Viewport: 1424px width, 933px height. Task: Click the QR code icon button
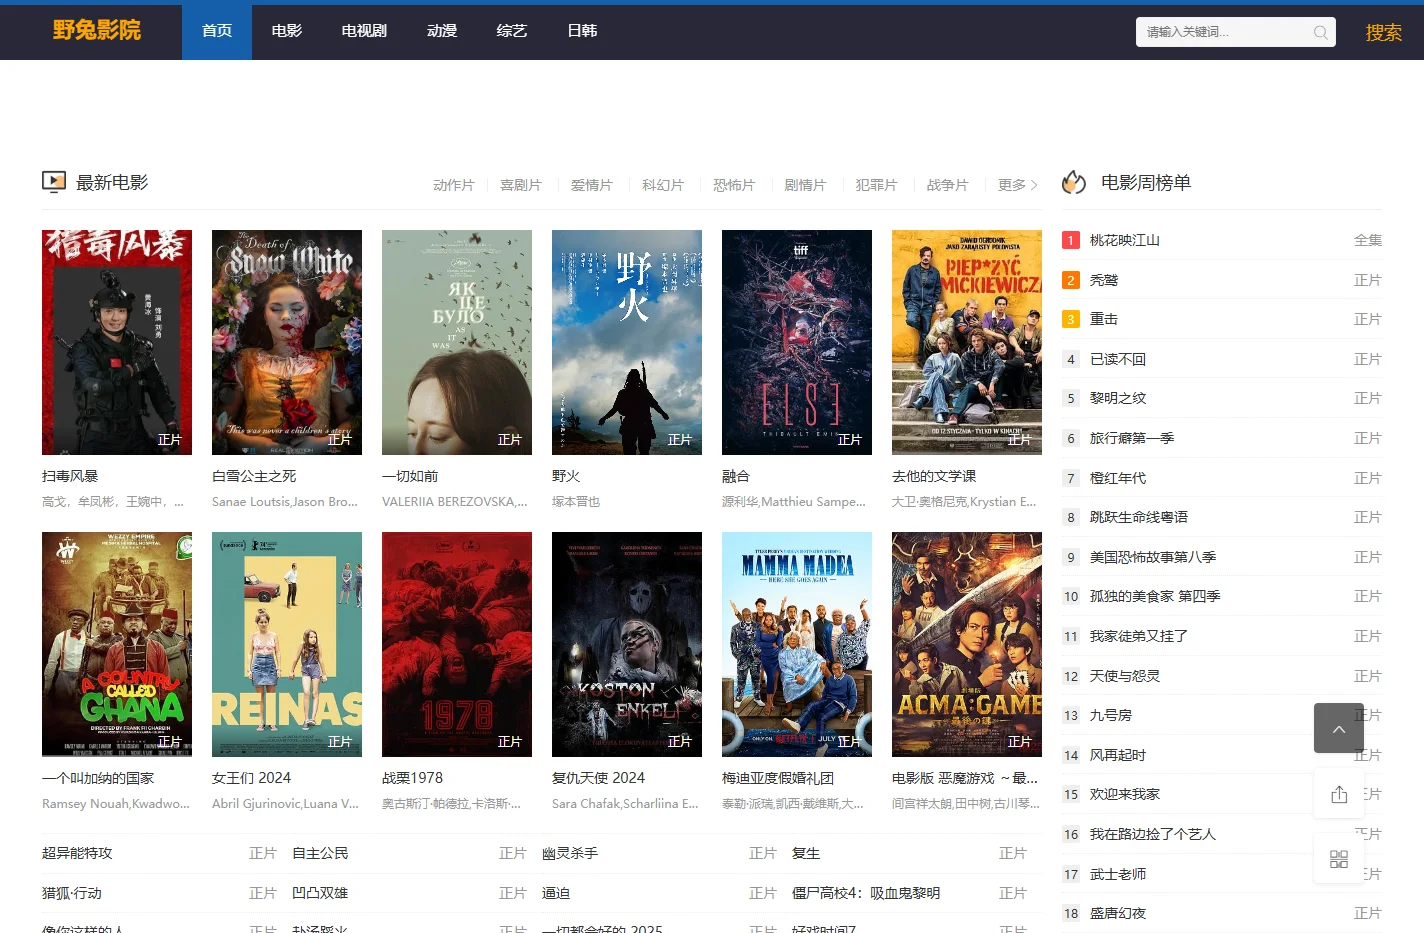tap(1339, 858)
